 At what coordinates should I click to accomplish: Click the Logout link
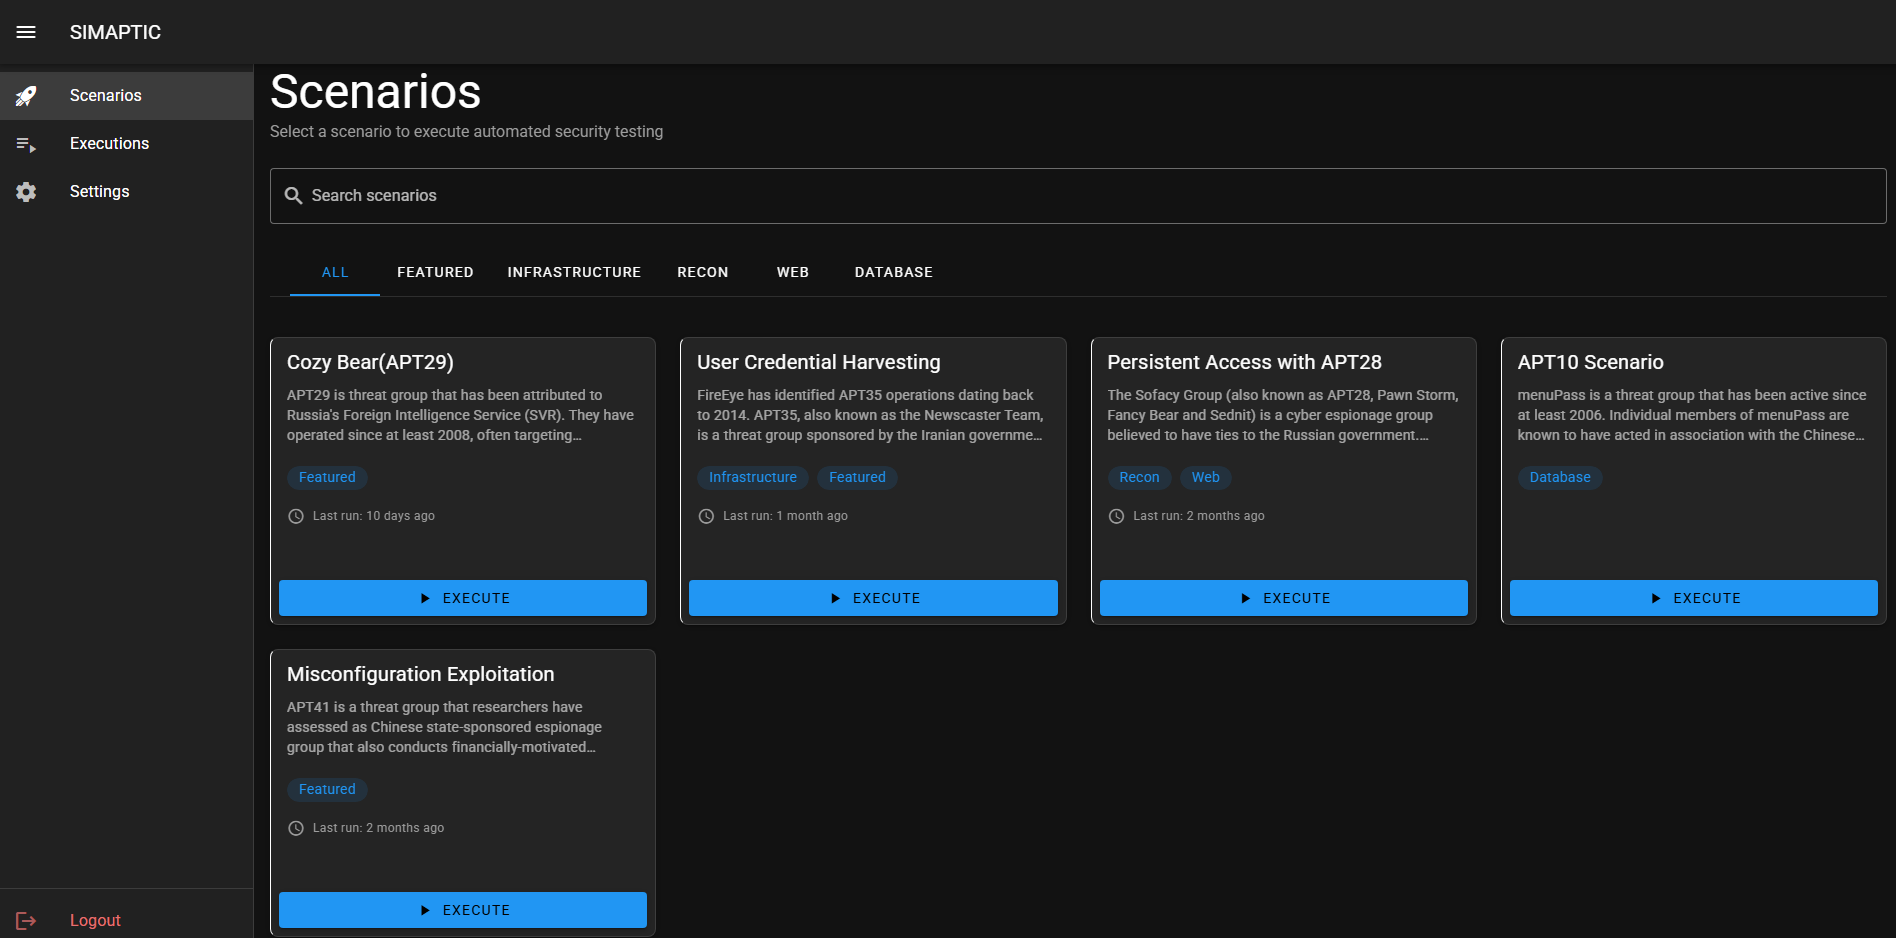coord(95,920)
